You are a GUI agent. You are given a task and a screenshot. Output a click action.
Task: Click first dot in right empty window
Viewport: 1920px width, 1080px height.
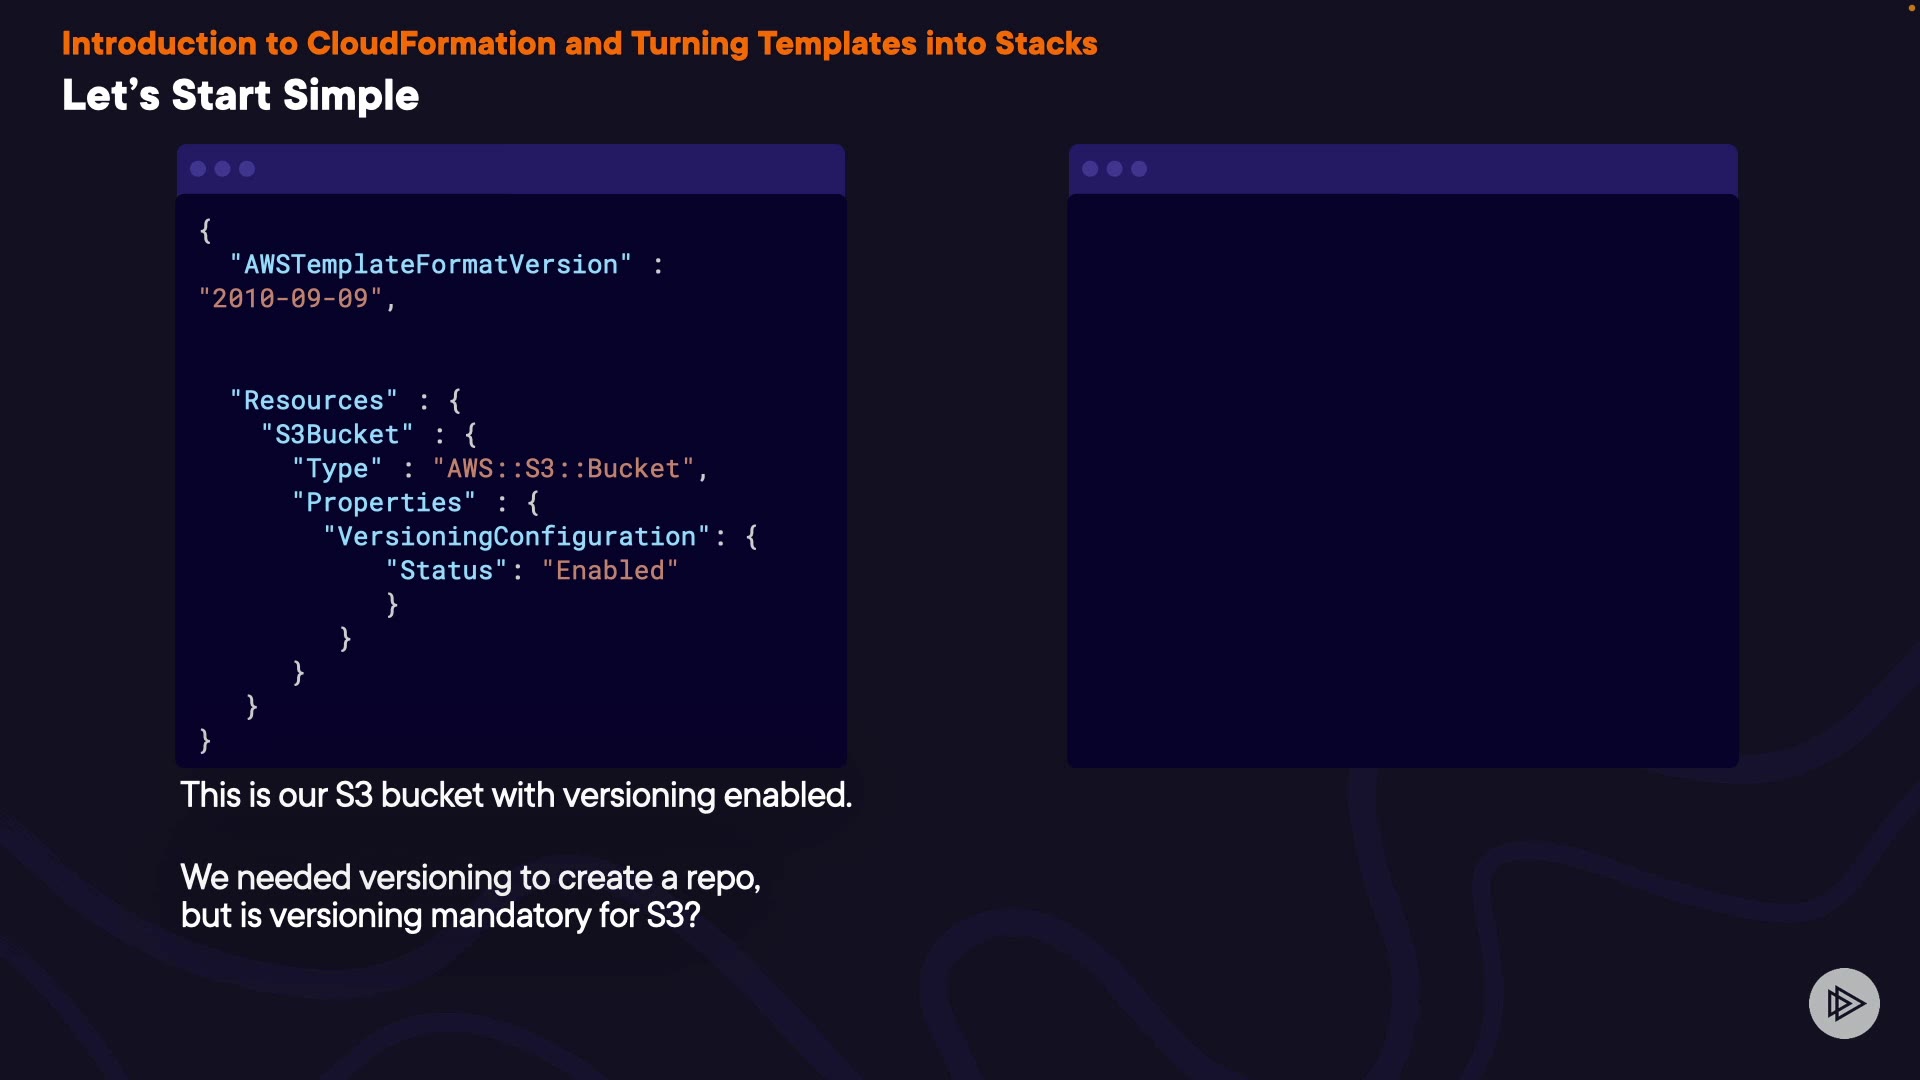[1090, 169]
